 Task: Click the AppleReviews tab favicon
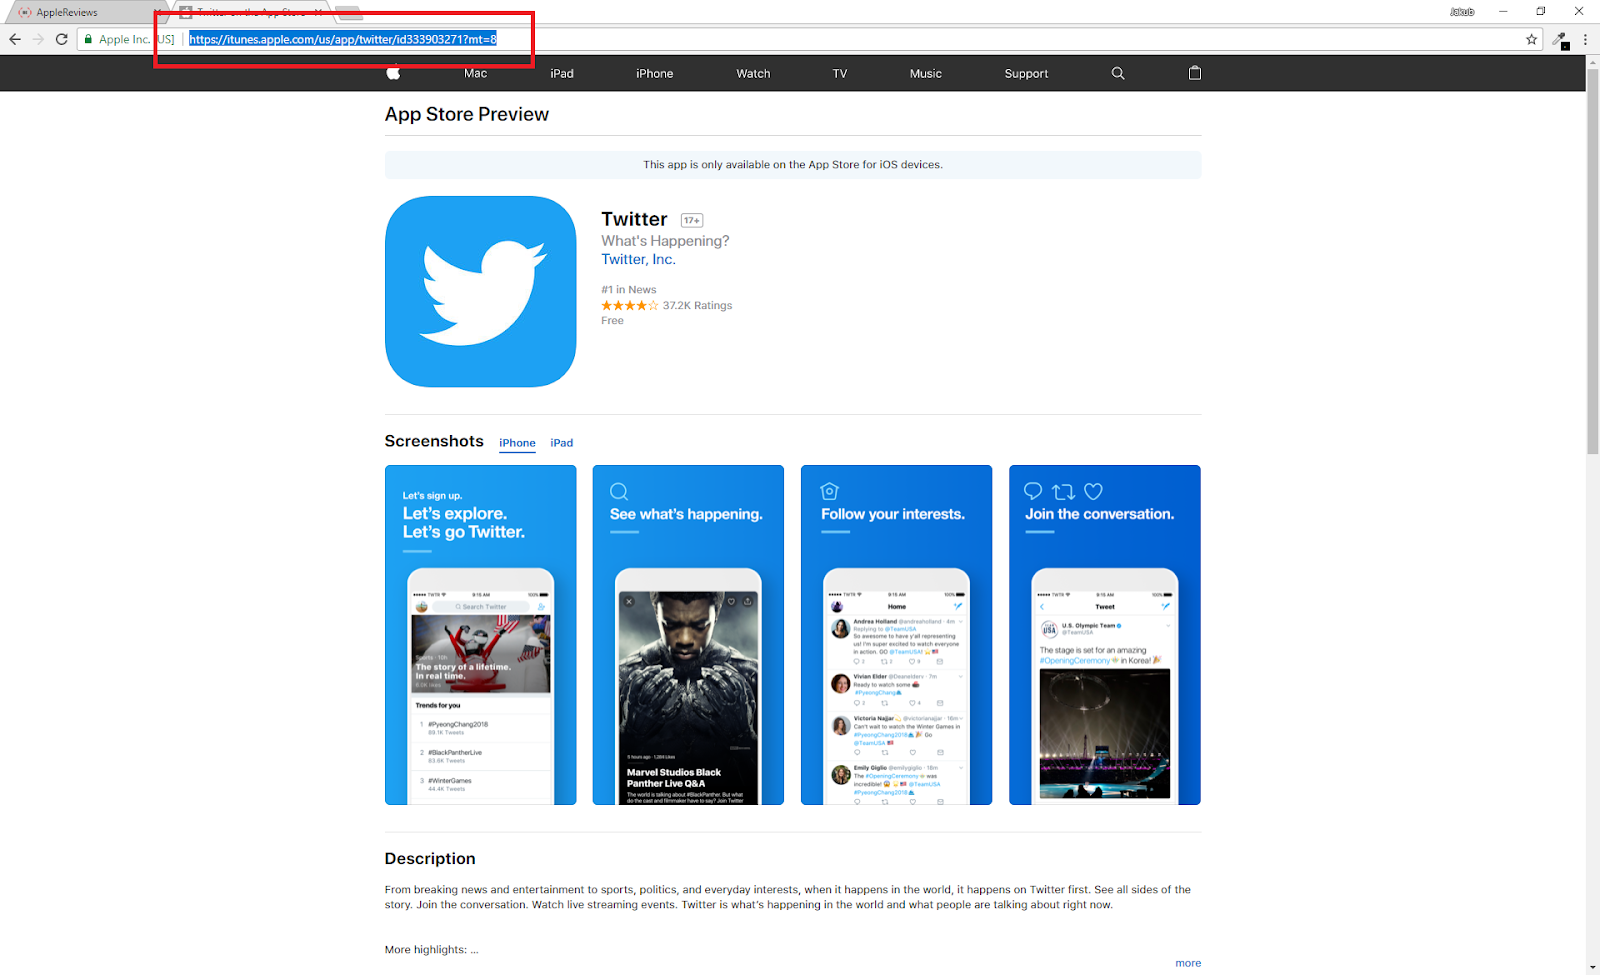pos(25,12)
